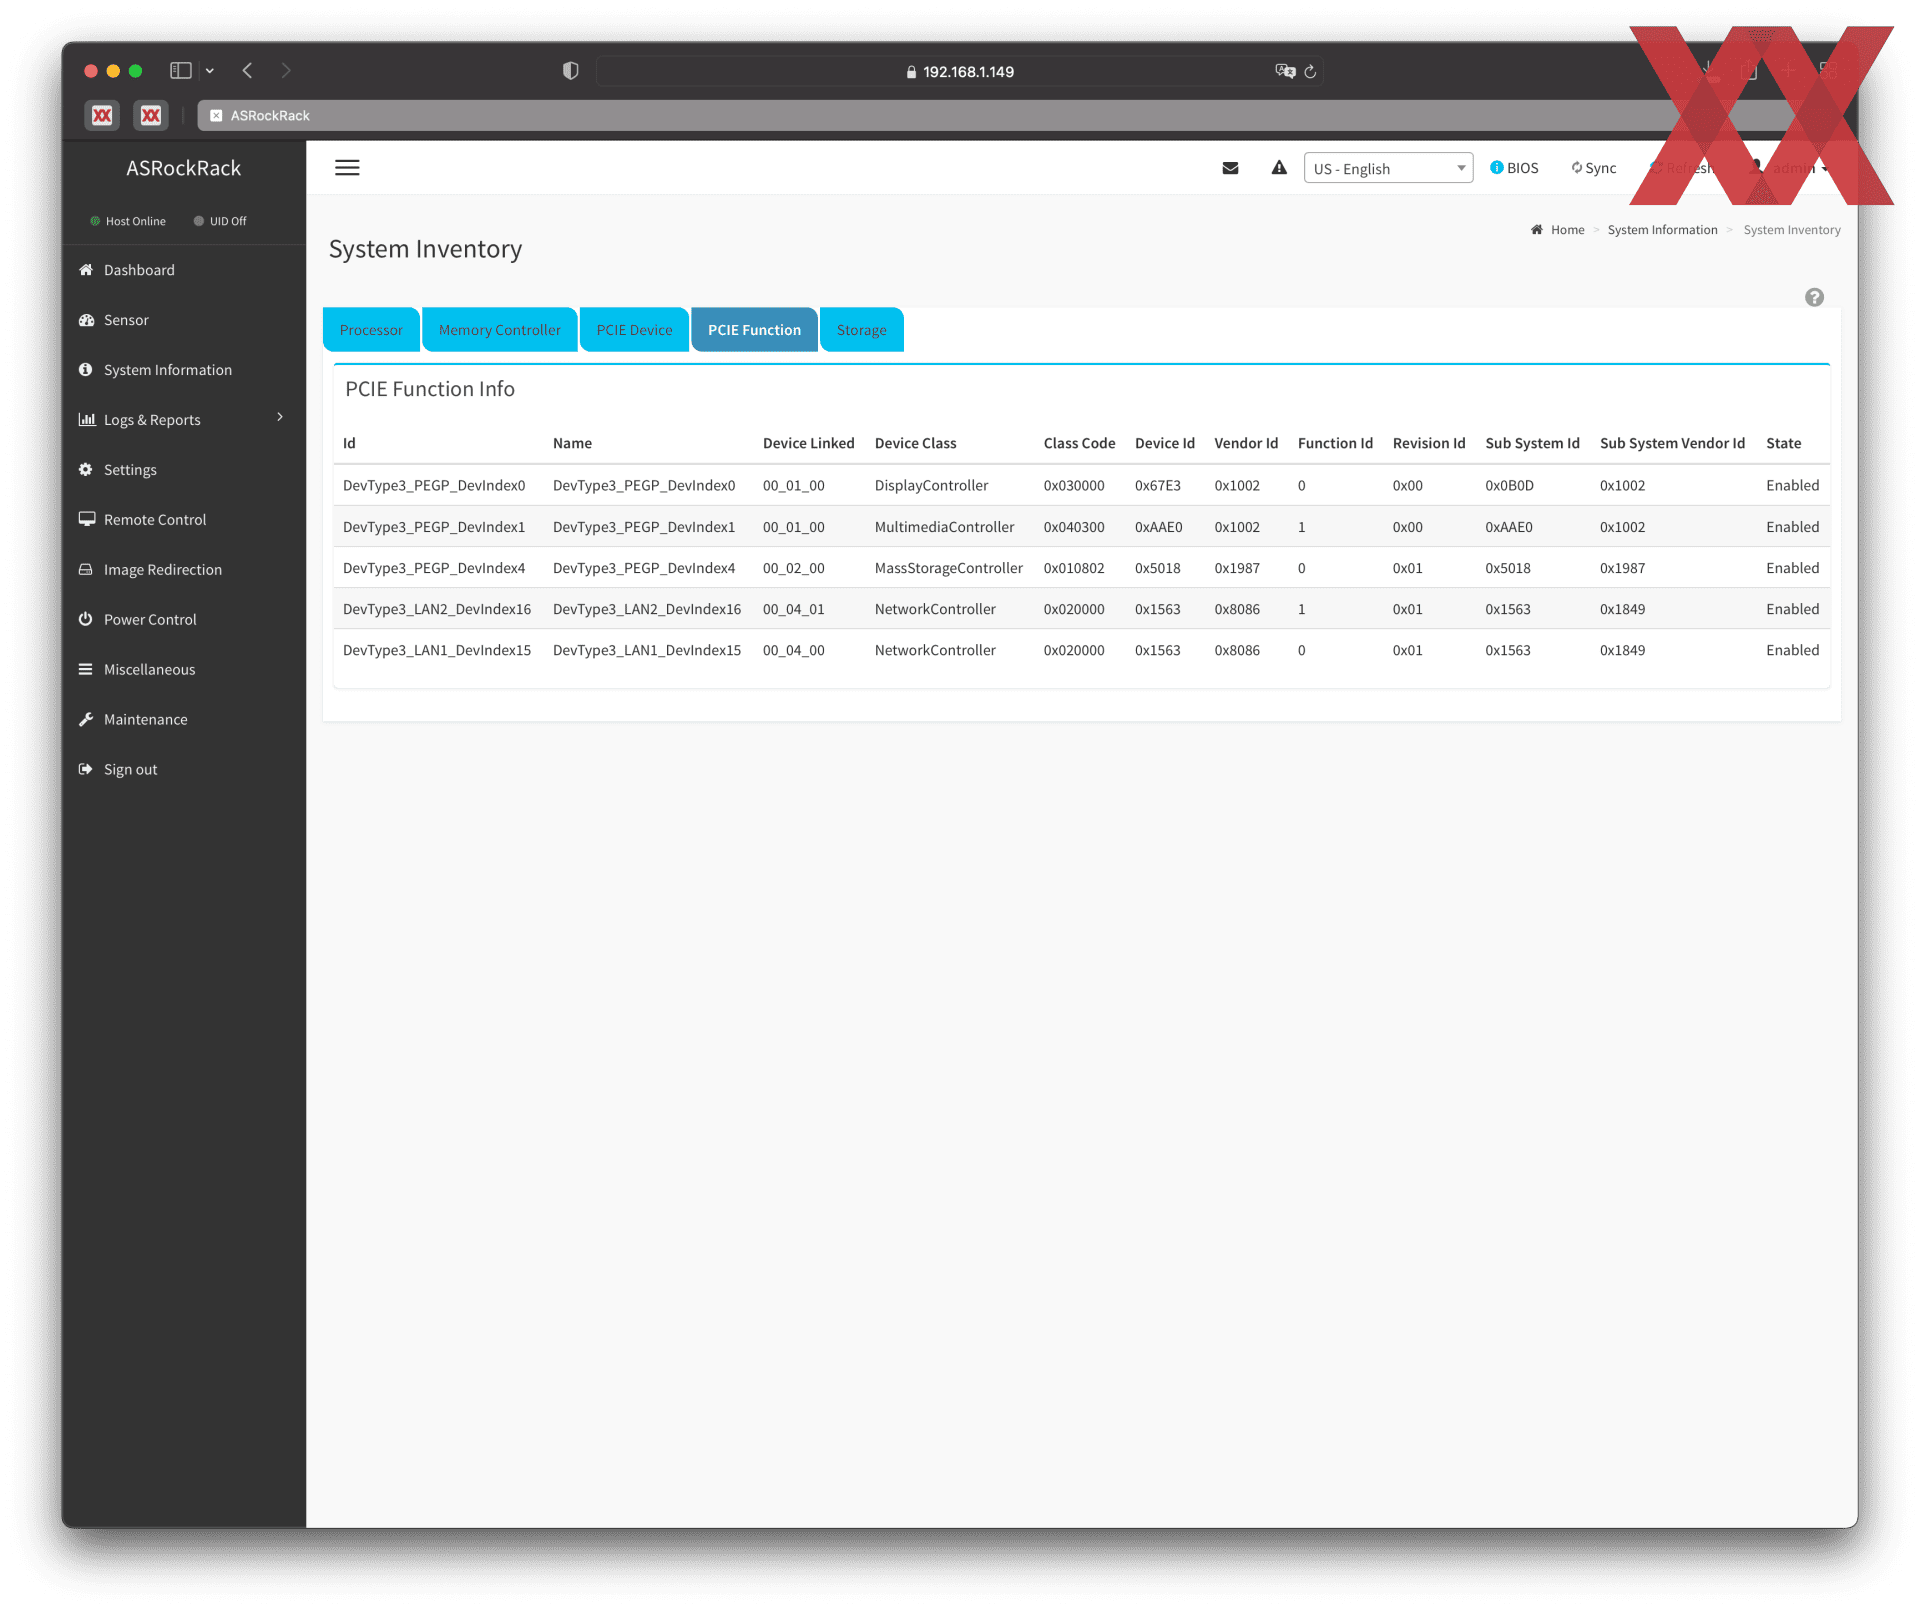Image resolution: width=1920 pixels, height=1610 pixels.
Task: Select the PCIE Function tab
Action: tap(754, 330)
